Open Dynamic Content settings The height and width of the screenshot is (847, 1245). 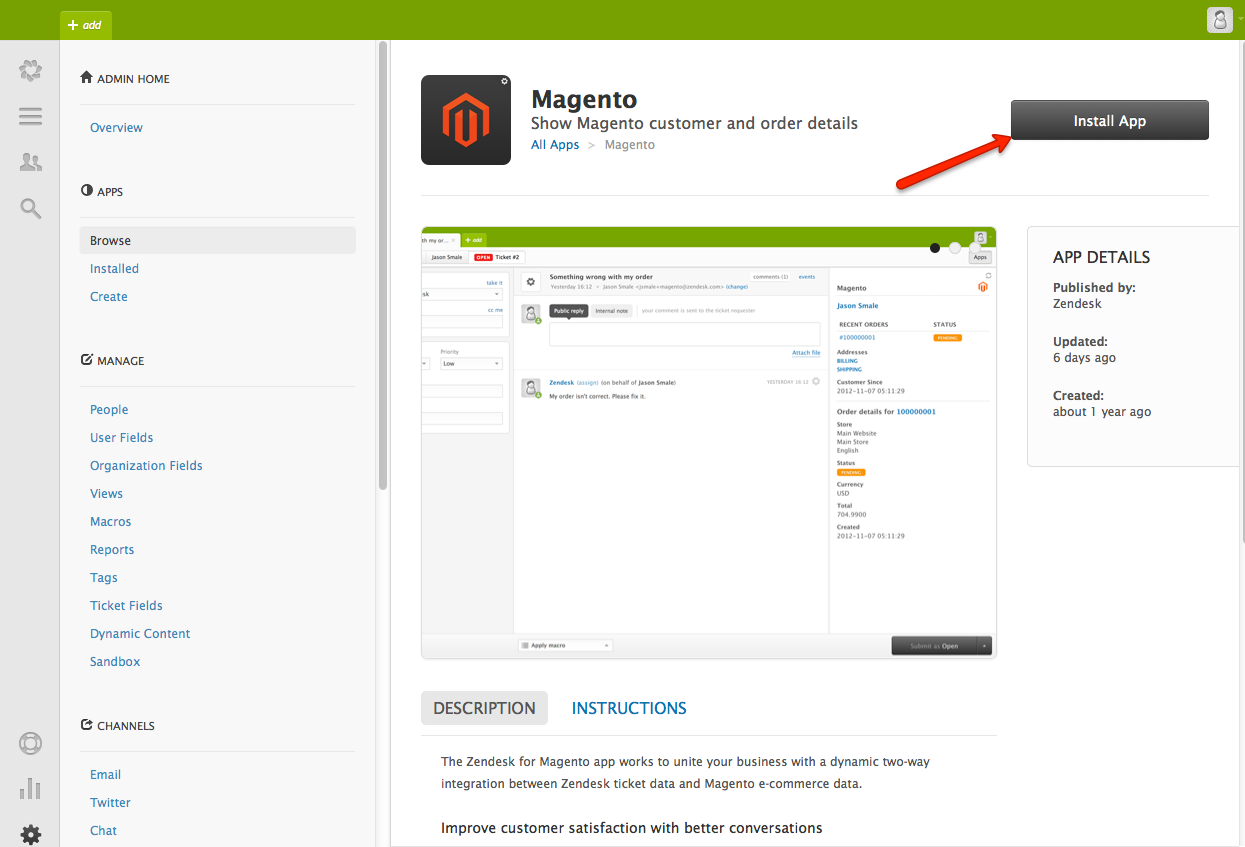pos(140,634)
